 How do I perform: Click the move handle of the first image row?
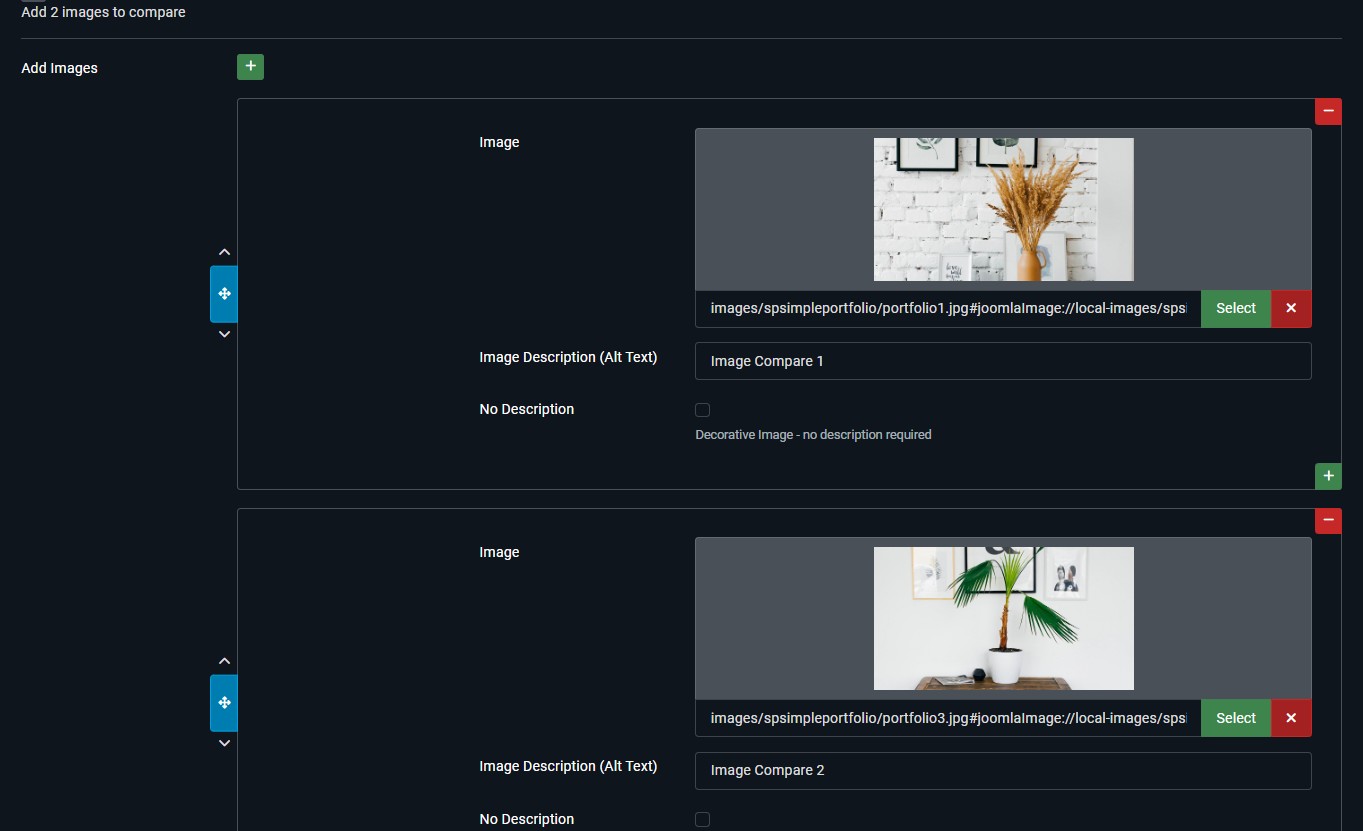(x=224, y=294)
